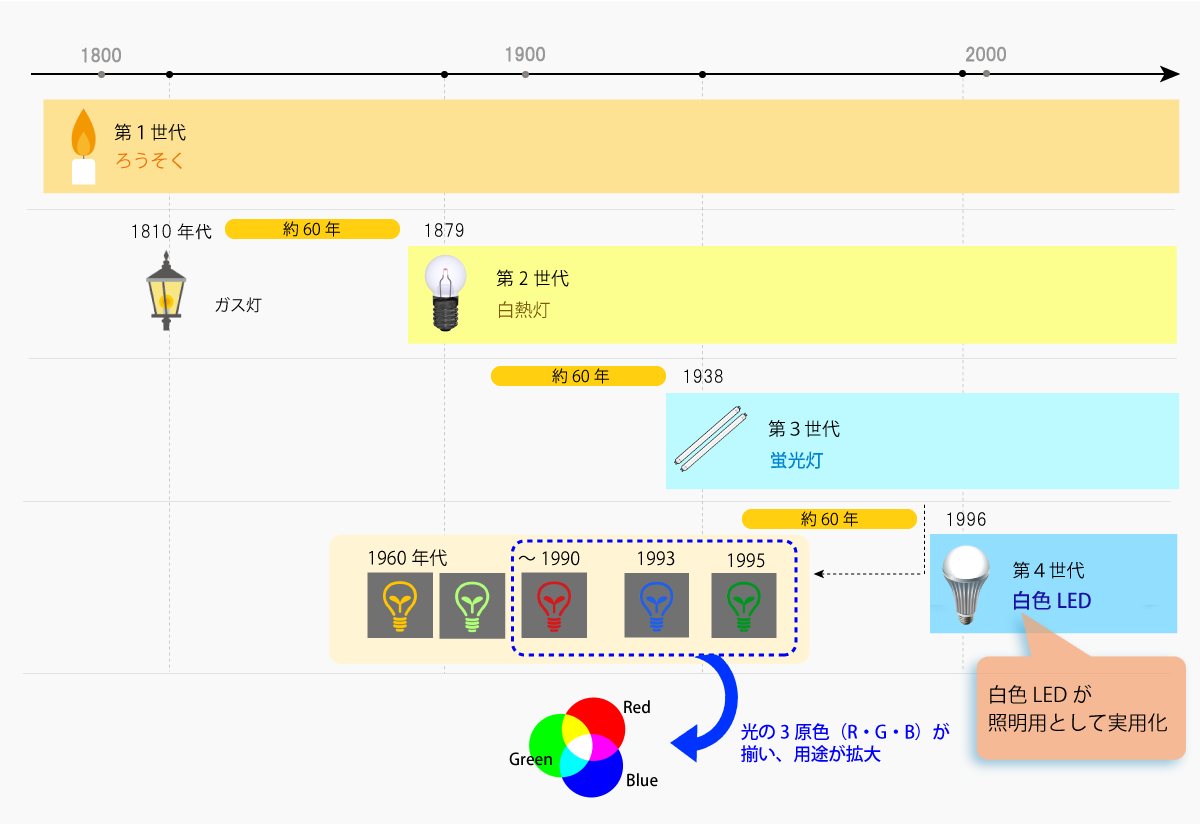Click the 第３世代 label
Image resolution: width=1200 pixels, height=824 pixels.
click(804, 429)
